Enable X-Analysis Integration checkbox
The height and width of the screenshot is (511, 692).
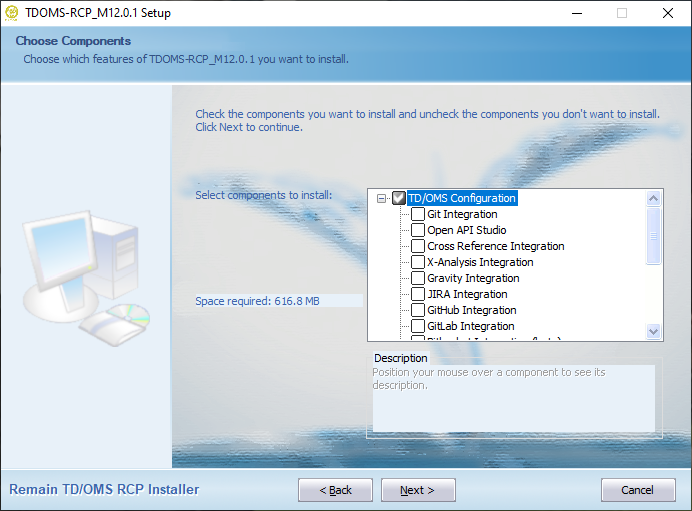pyautogui.click(x=418, y=262)
